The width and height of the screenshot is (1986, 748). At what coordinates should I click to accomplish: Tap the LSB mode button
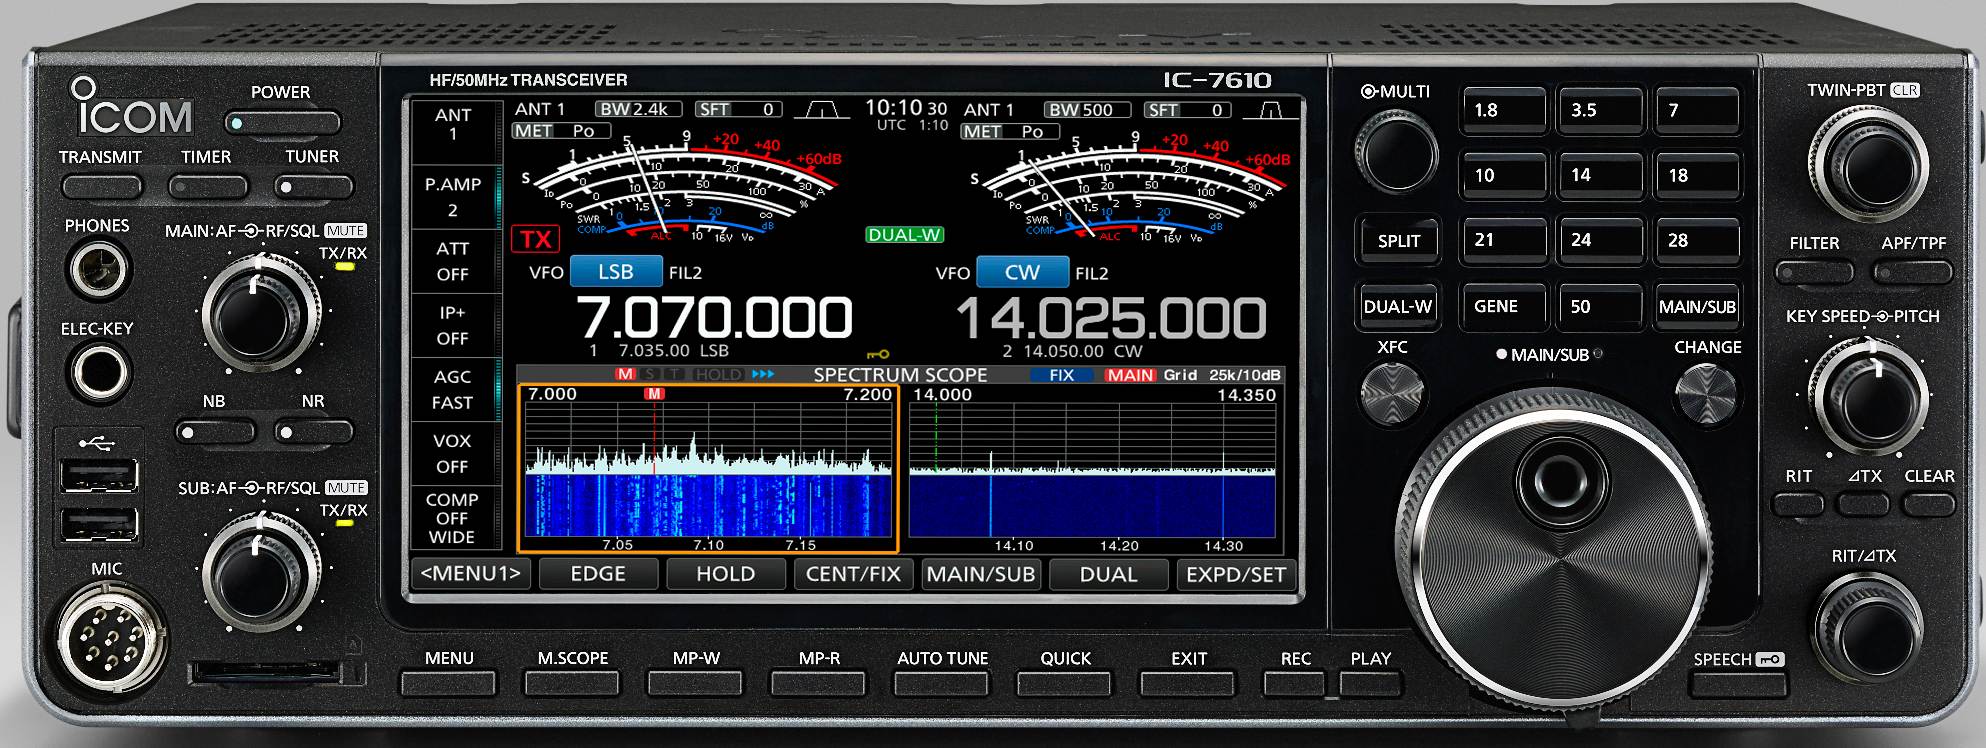[616, 272]
